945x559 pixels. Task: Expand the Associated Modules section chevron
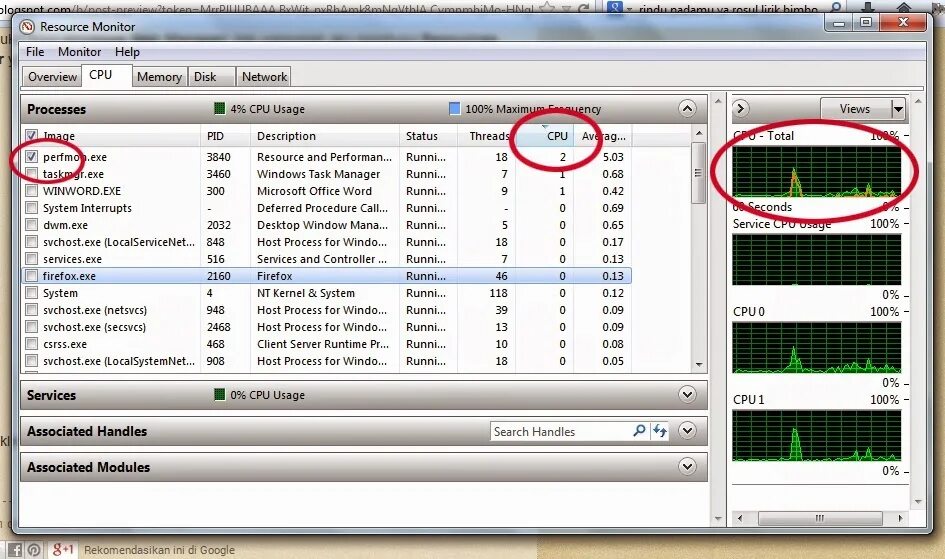pos(687,466)
